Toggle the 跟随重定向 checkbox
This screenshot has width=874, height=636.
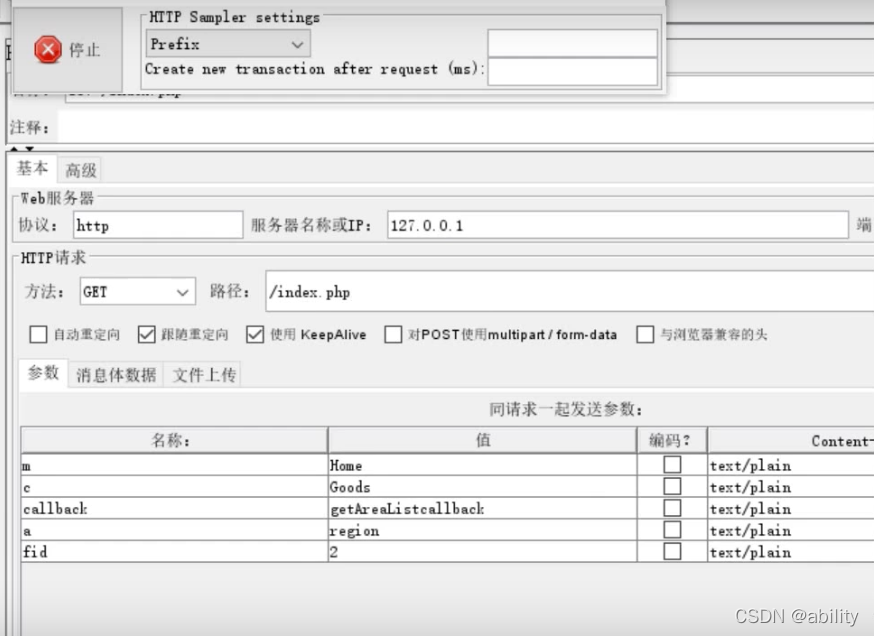(147, 334)
